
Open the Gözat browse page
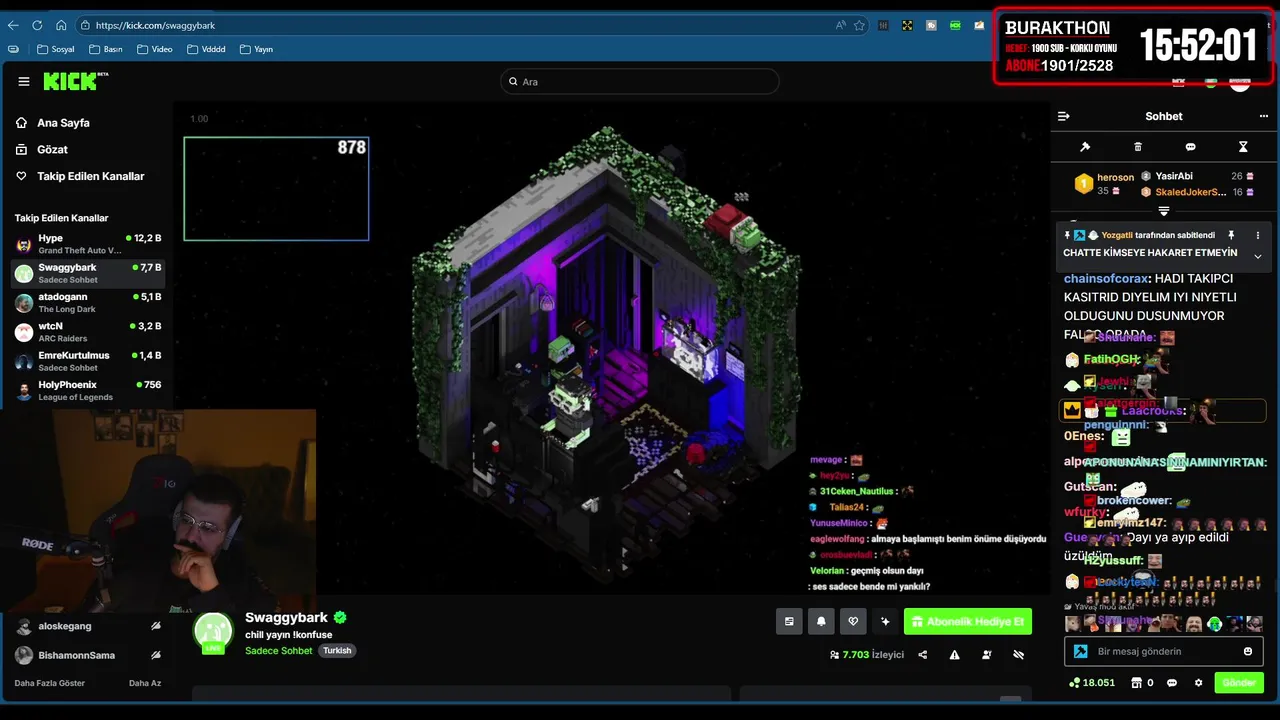(x=52, y=149)
